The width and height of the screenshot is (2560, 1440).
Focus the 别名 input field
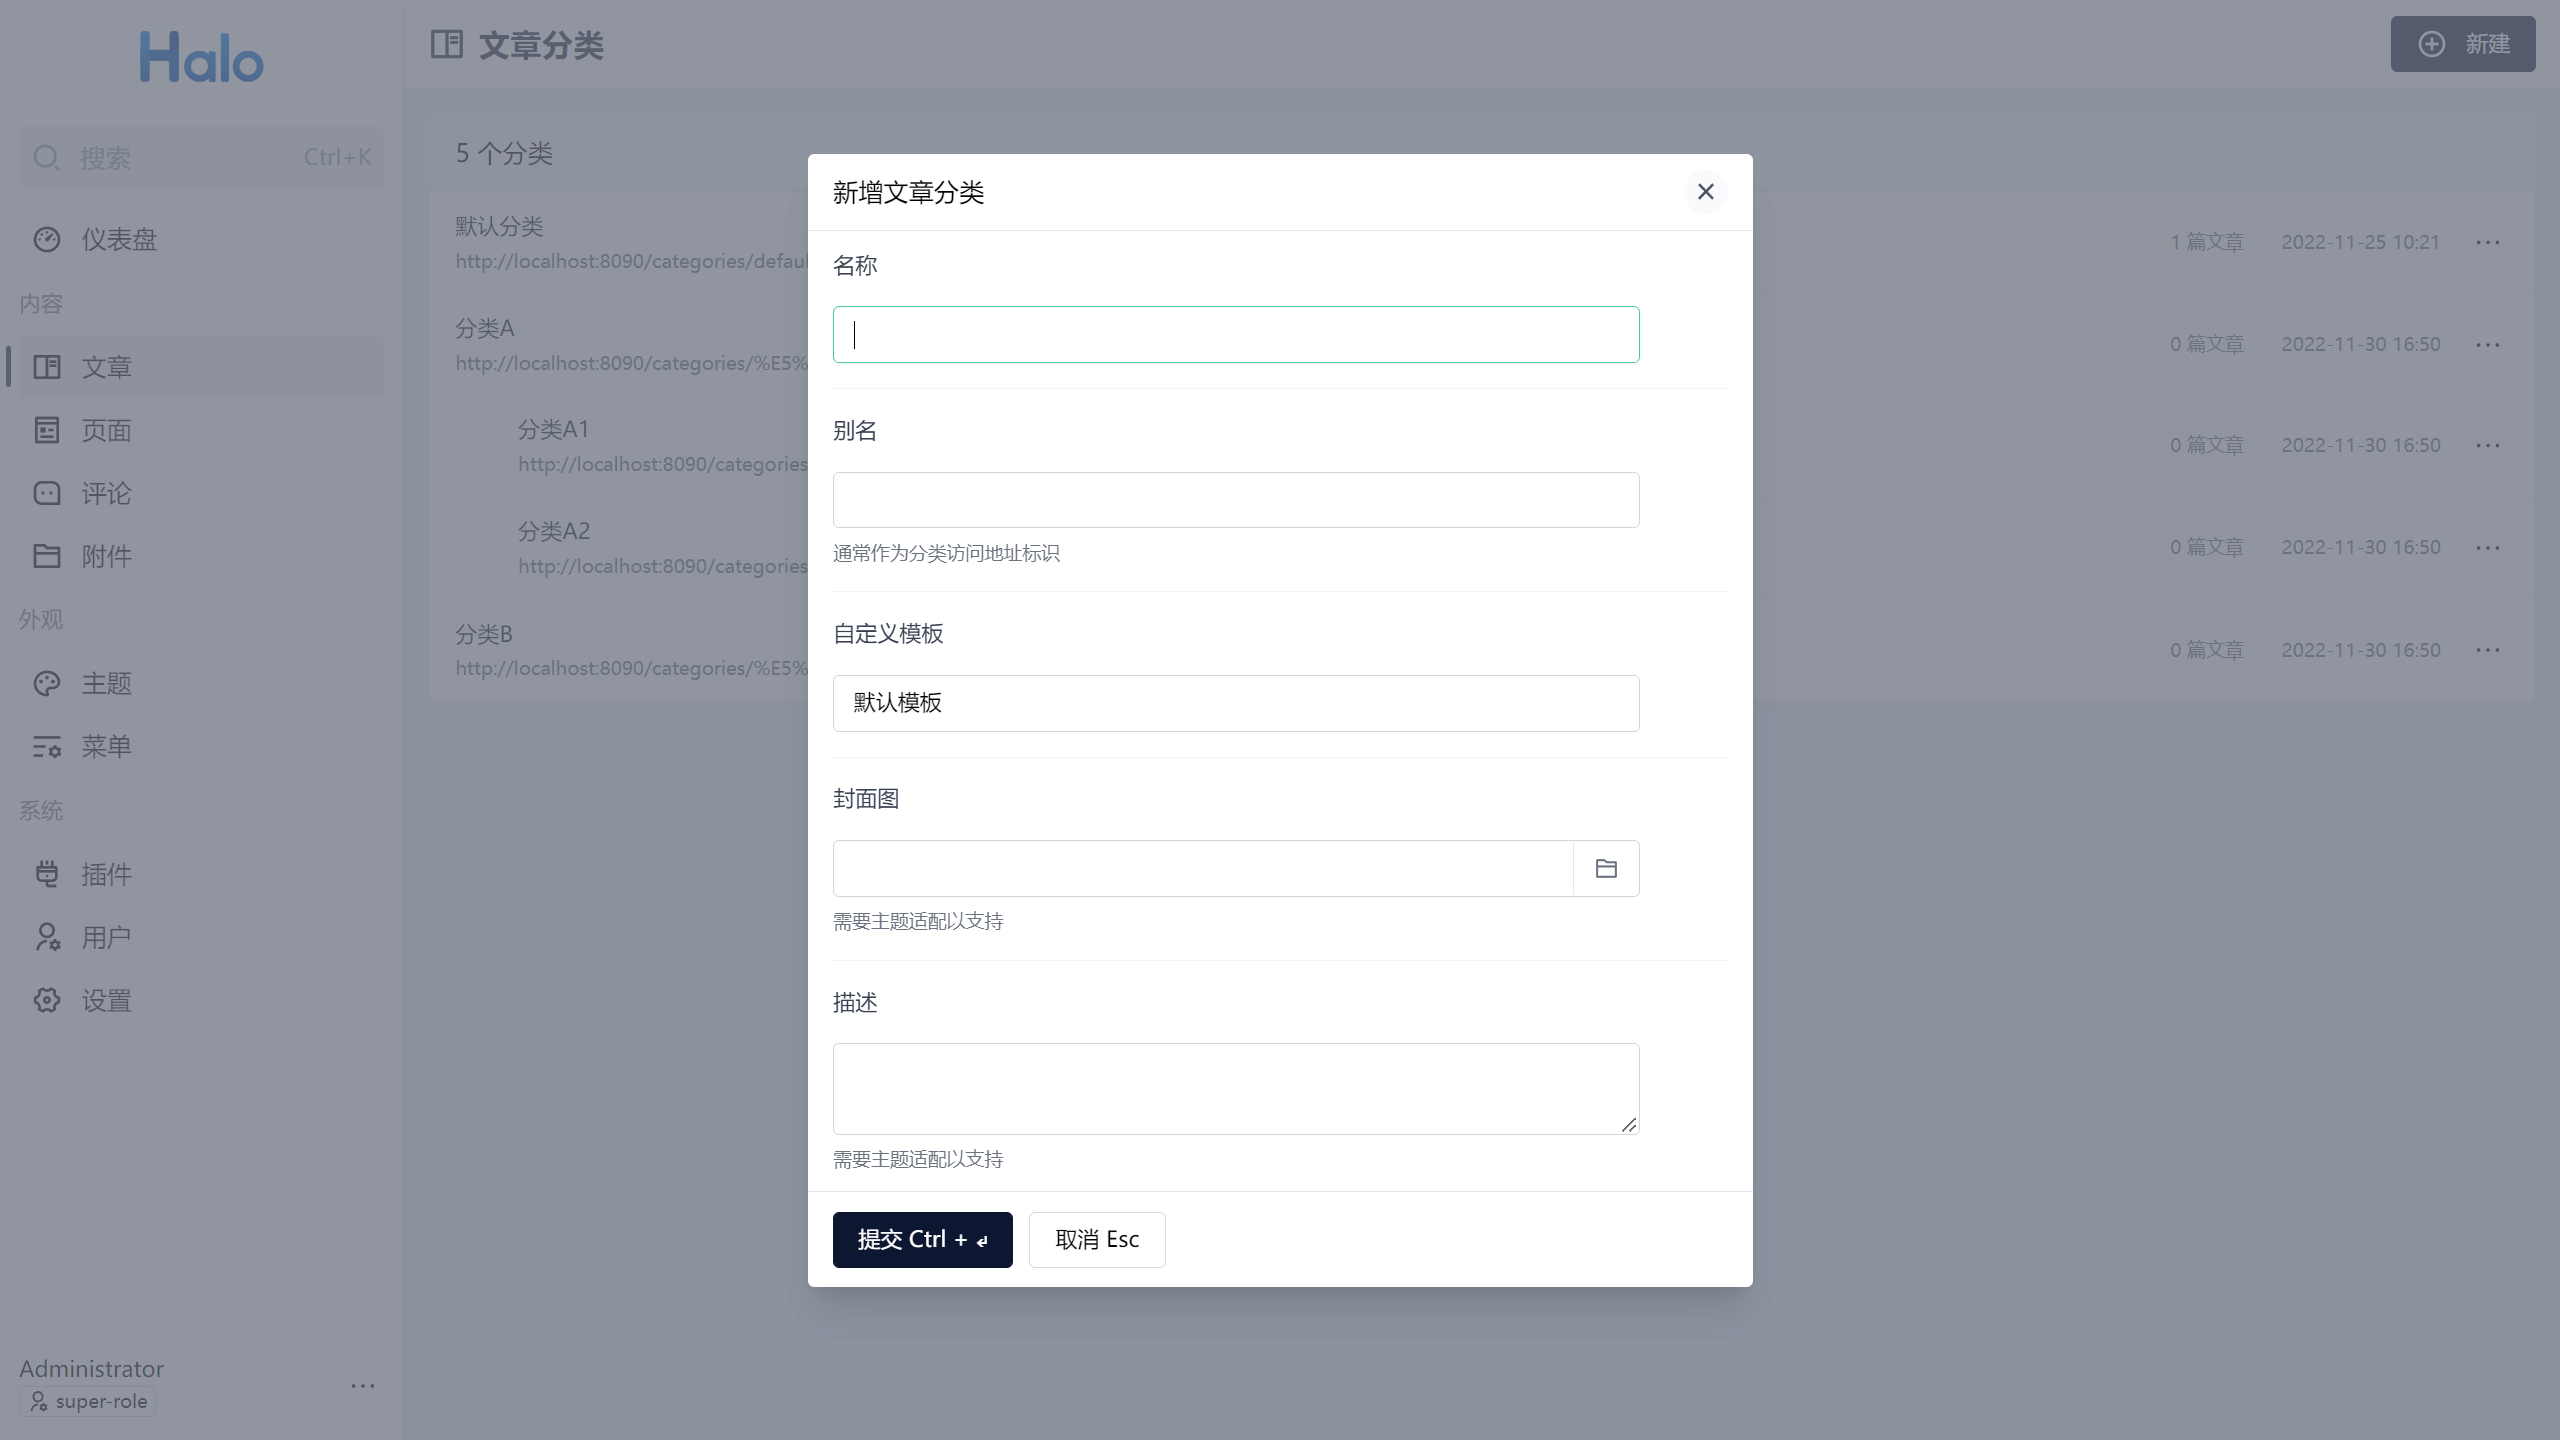coord(1236,500)
